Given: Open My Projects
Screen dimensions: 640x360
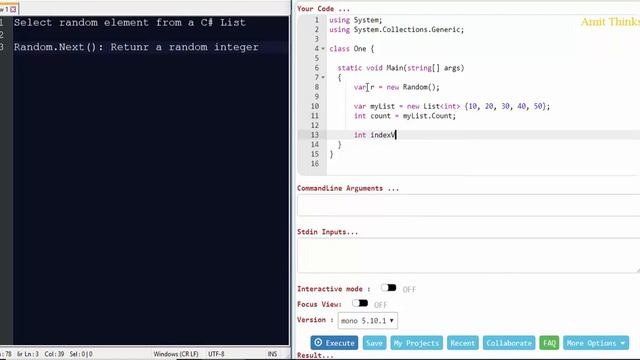Looking at the screenshot, I should pos(416,343).
